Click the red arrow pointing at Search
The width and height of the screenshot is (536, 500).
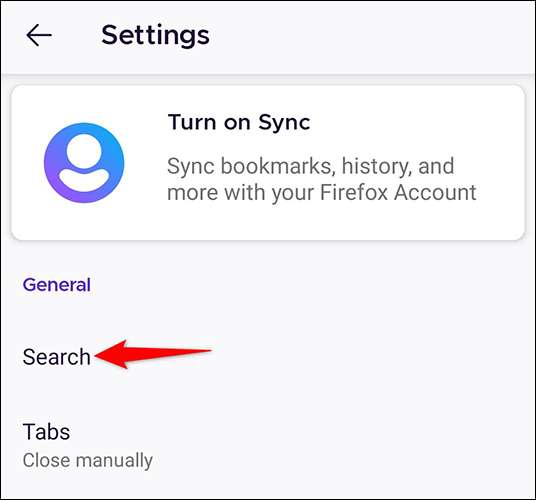click(x=153, y=354)
